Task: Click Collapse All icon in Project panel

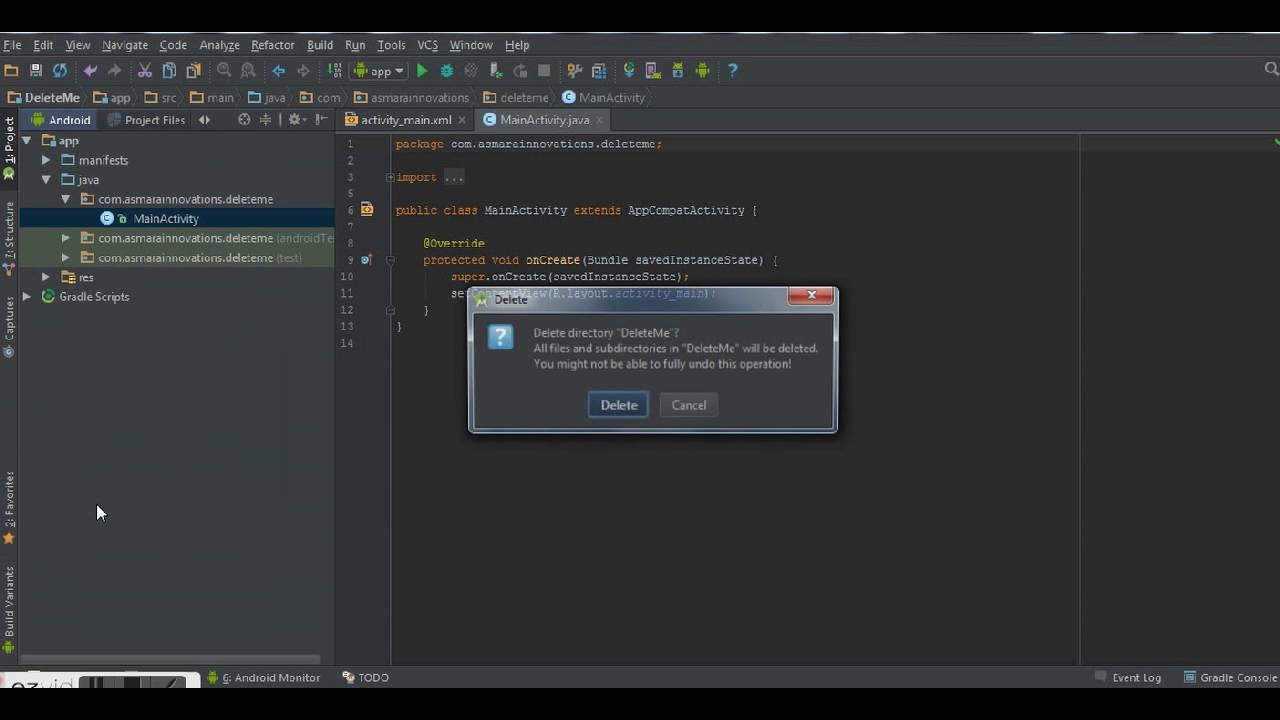Action: (x=266, y=120)
